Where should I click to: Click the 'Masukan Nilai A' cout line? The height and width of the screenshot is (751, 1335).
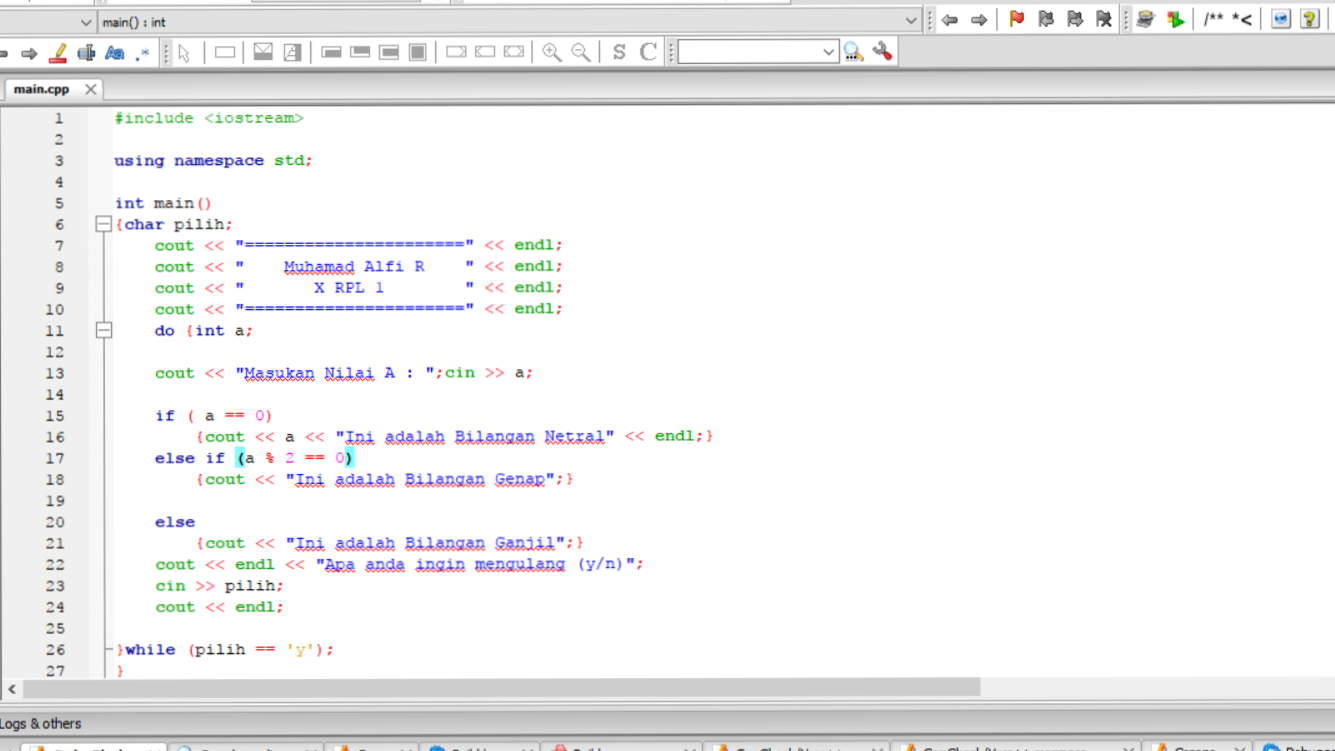(x=344, y=373)
